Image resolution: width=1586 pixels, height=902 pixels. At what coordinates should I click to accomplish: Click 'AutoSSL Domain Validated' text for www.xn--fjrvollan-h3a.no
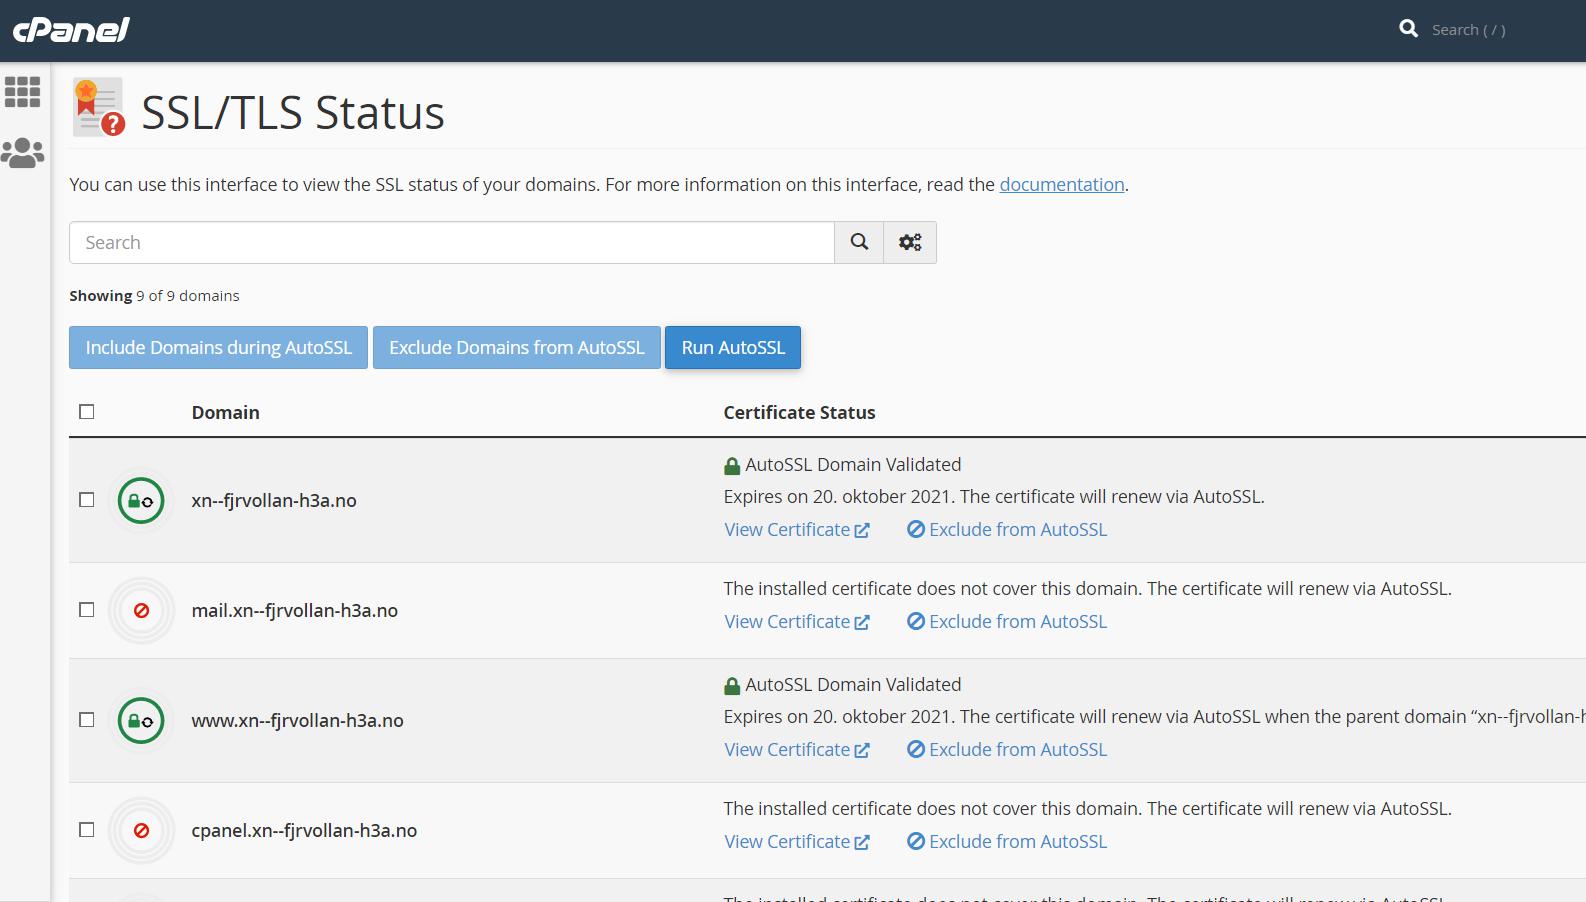(853, 684)
